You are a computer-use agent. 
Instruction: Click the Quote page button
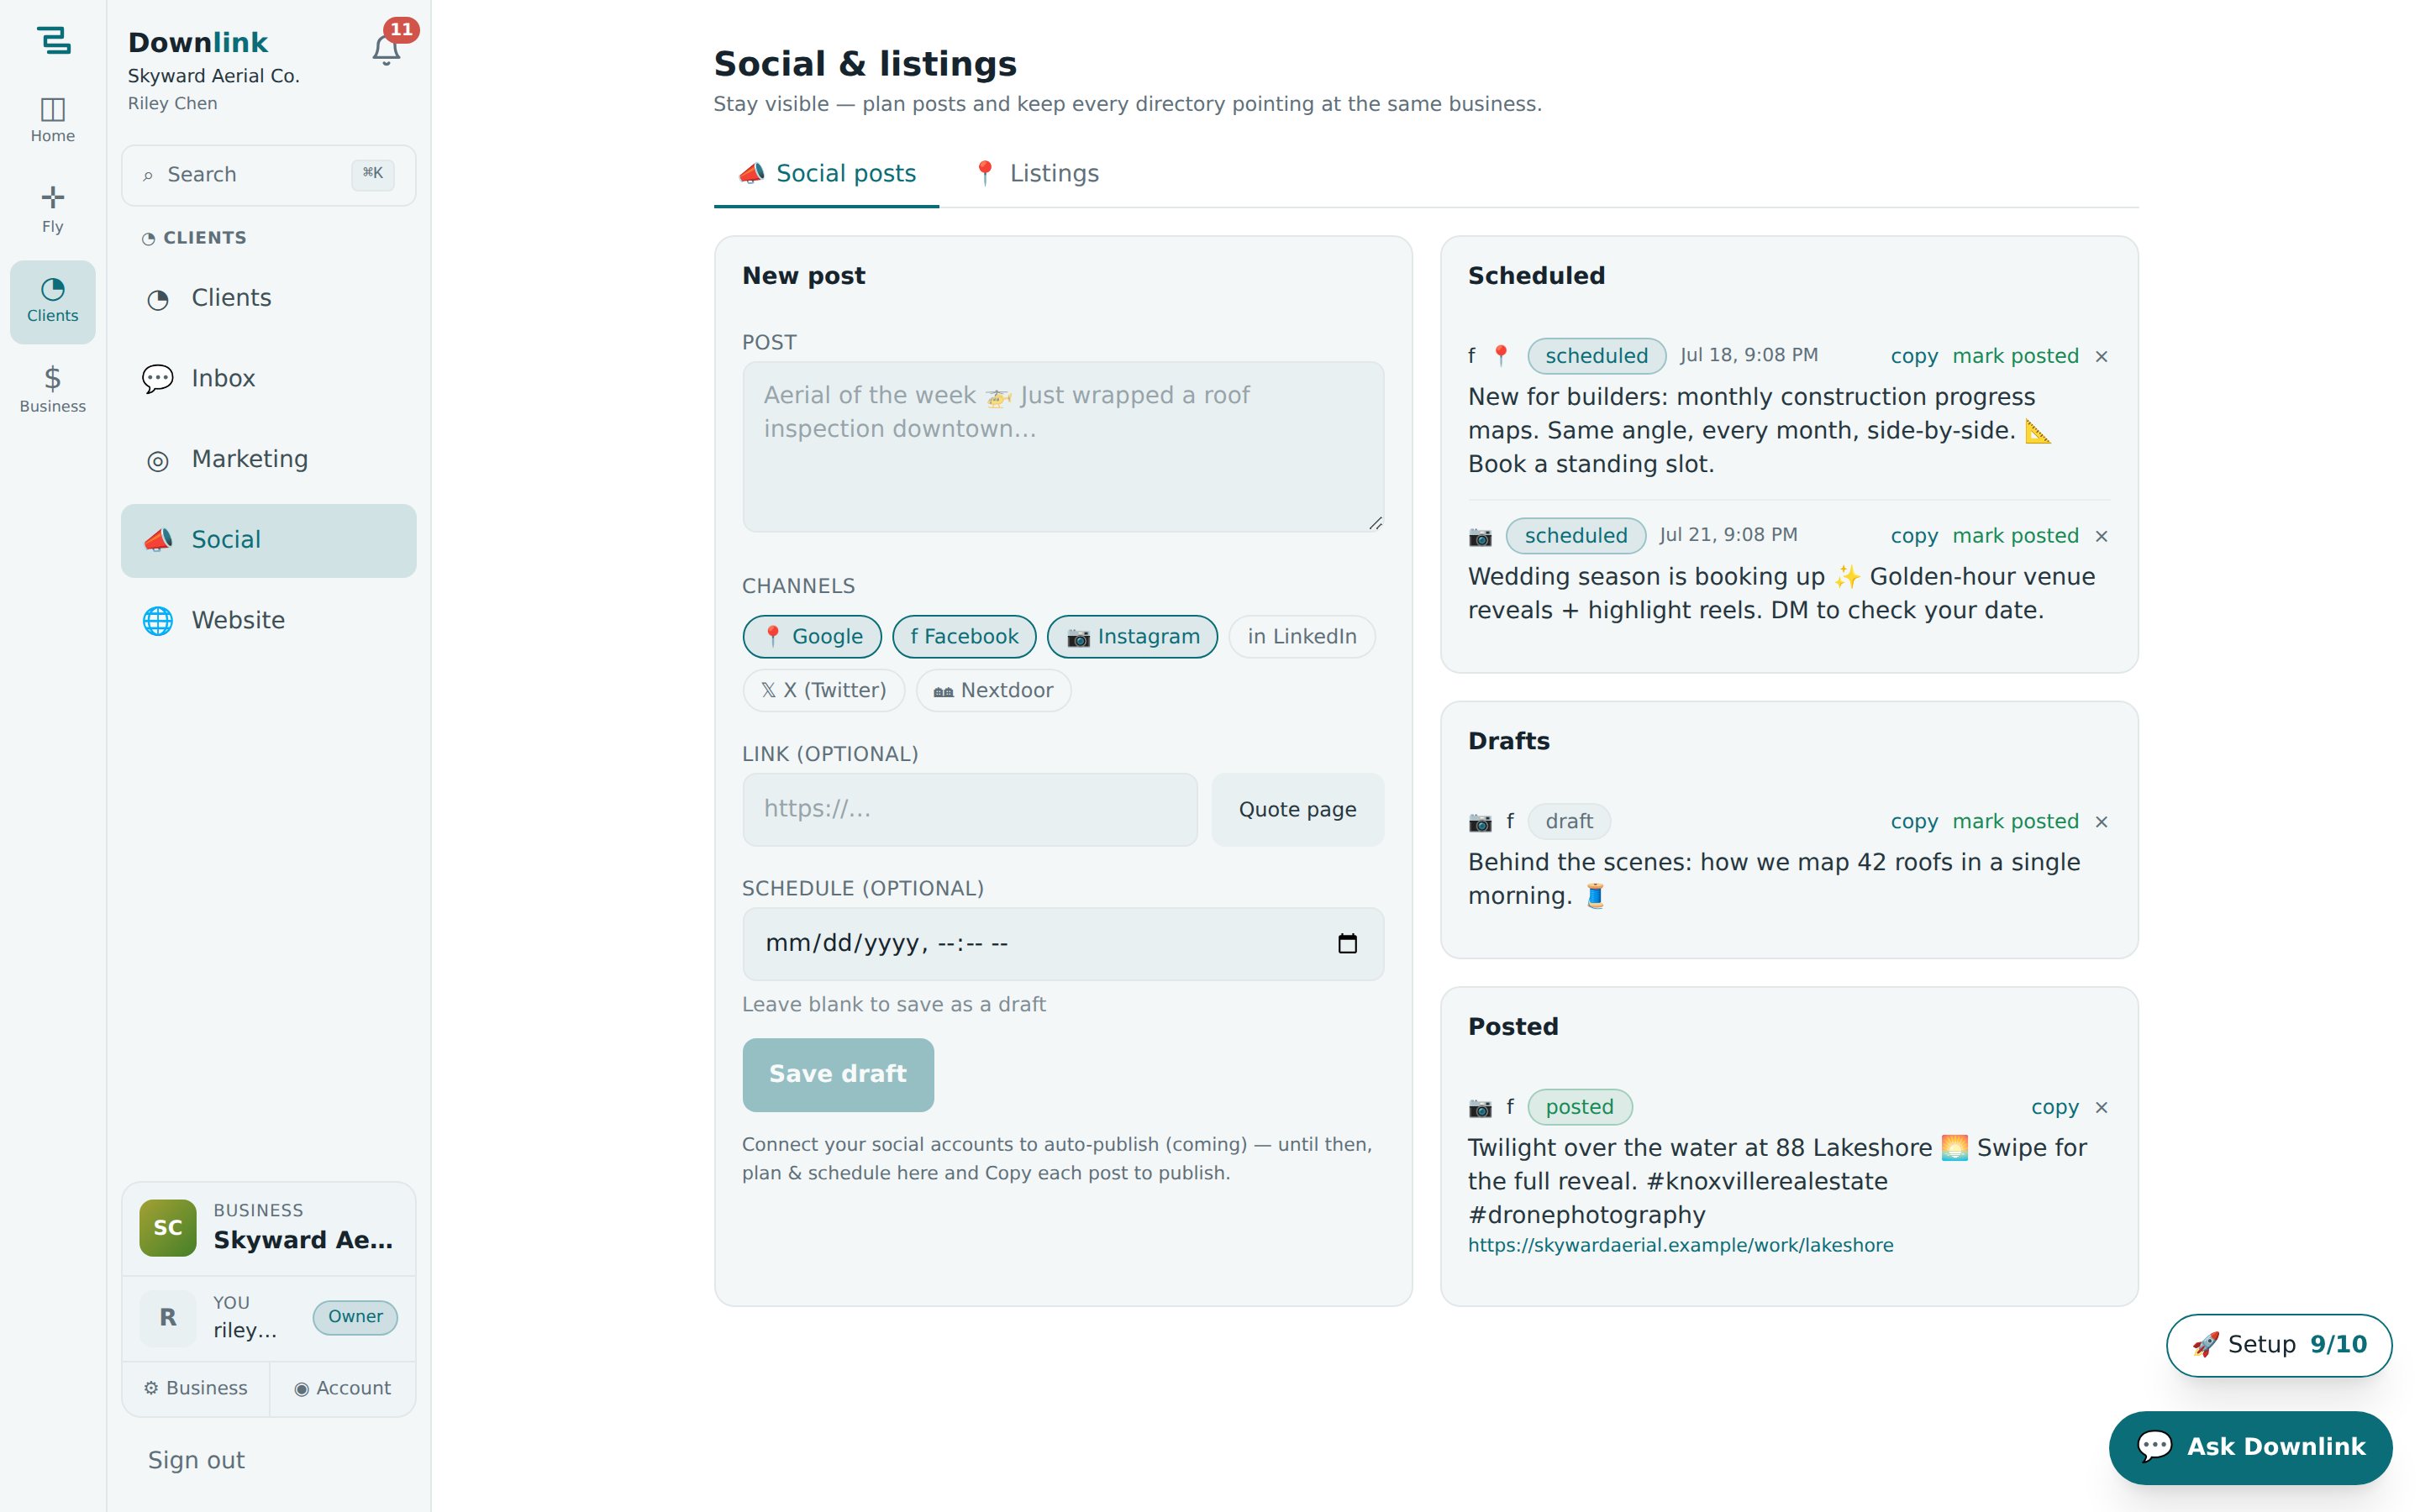tap(1297, 809)
